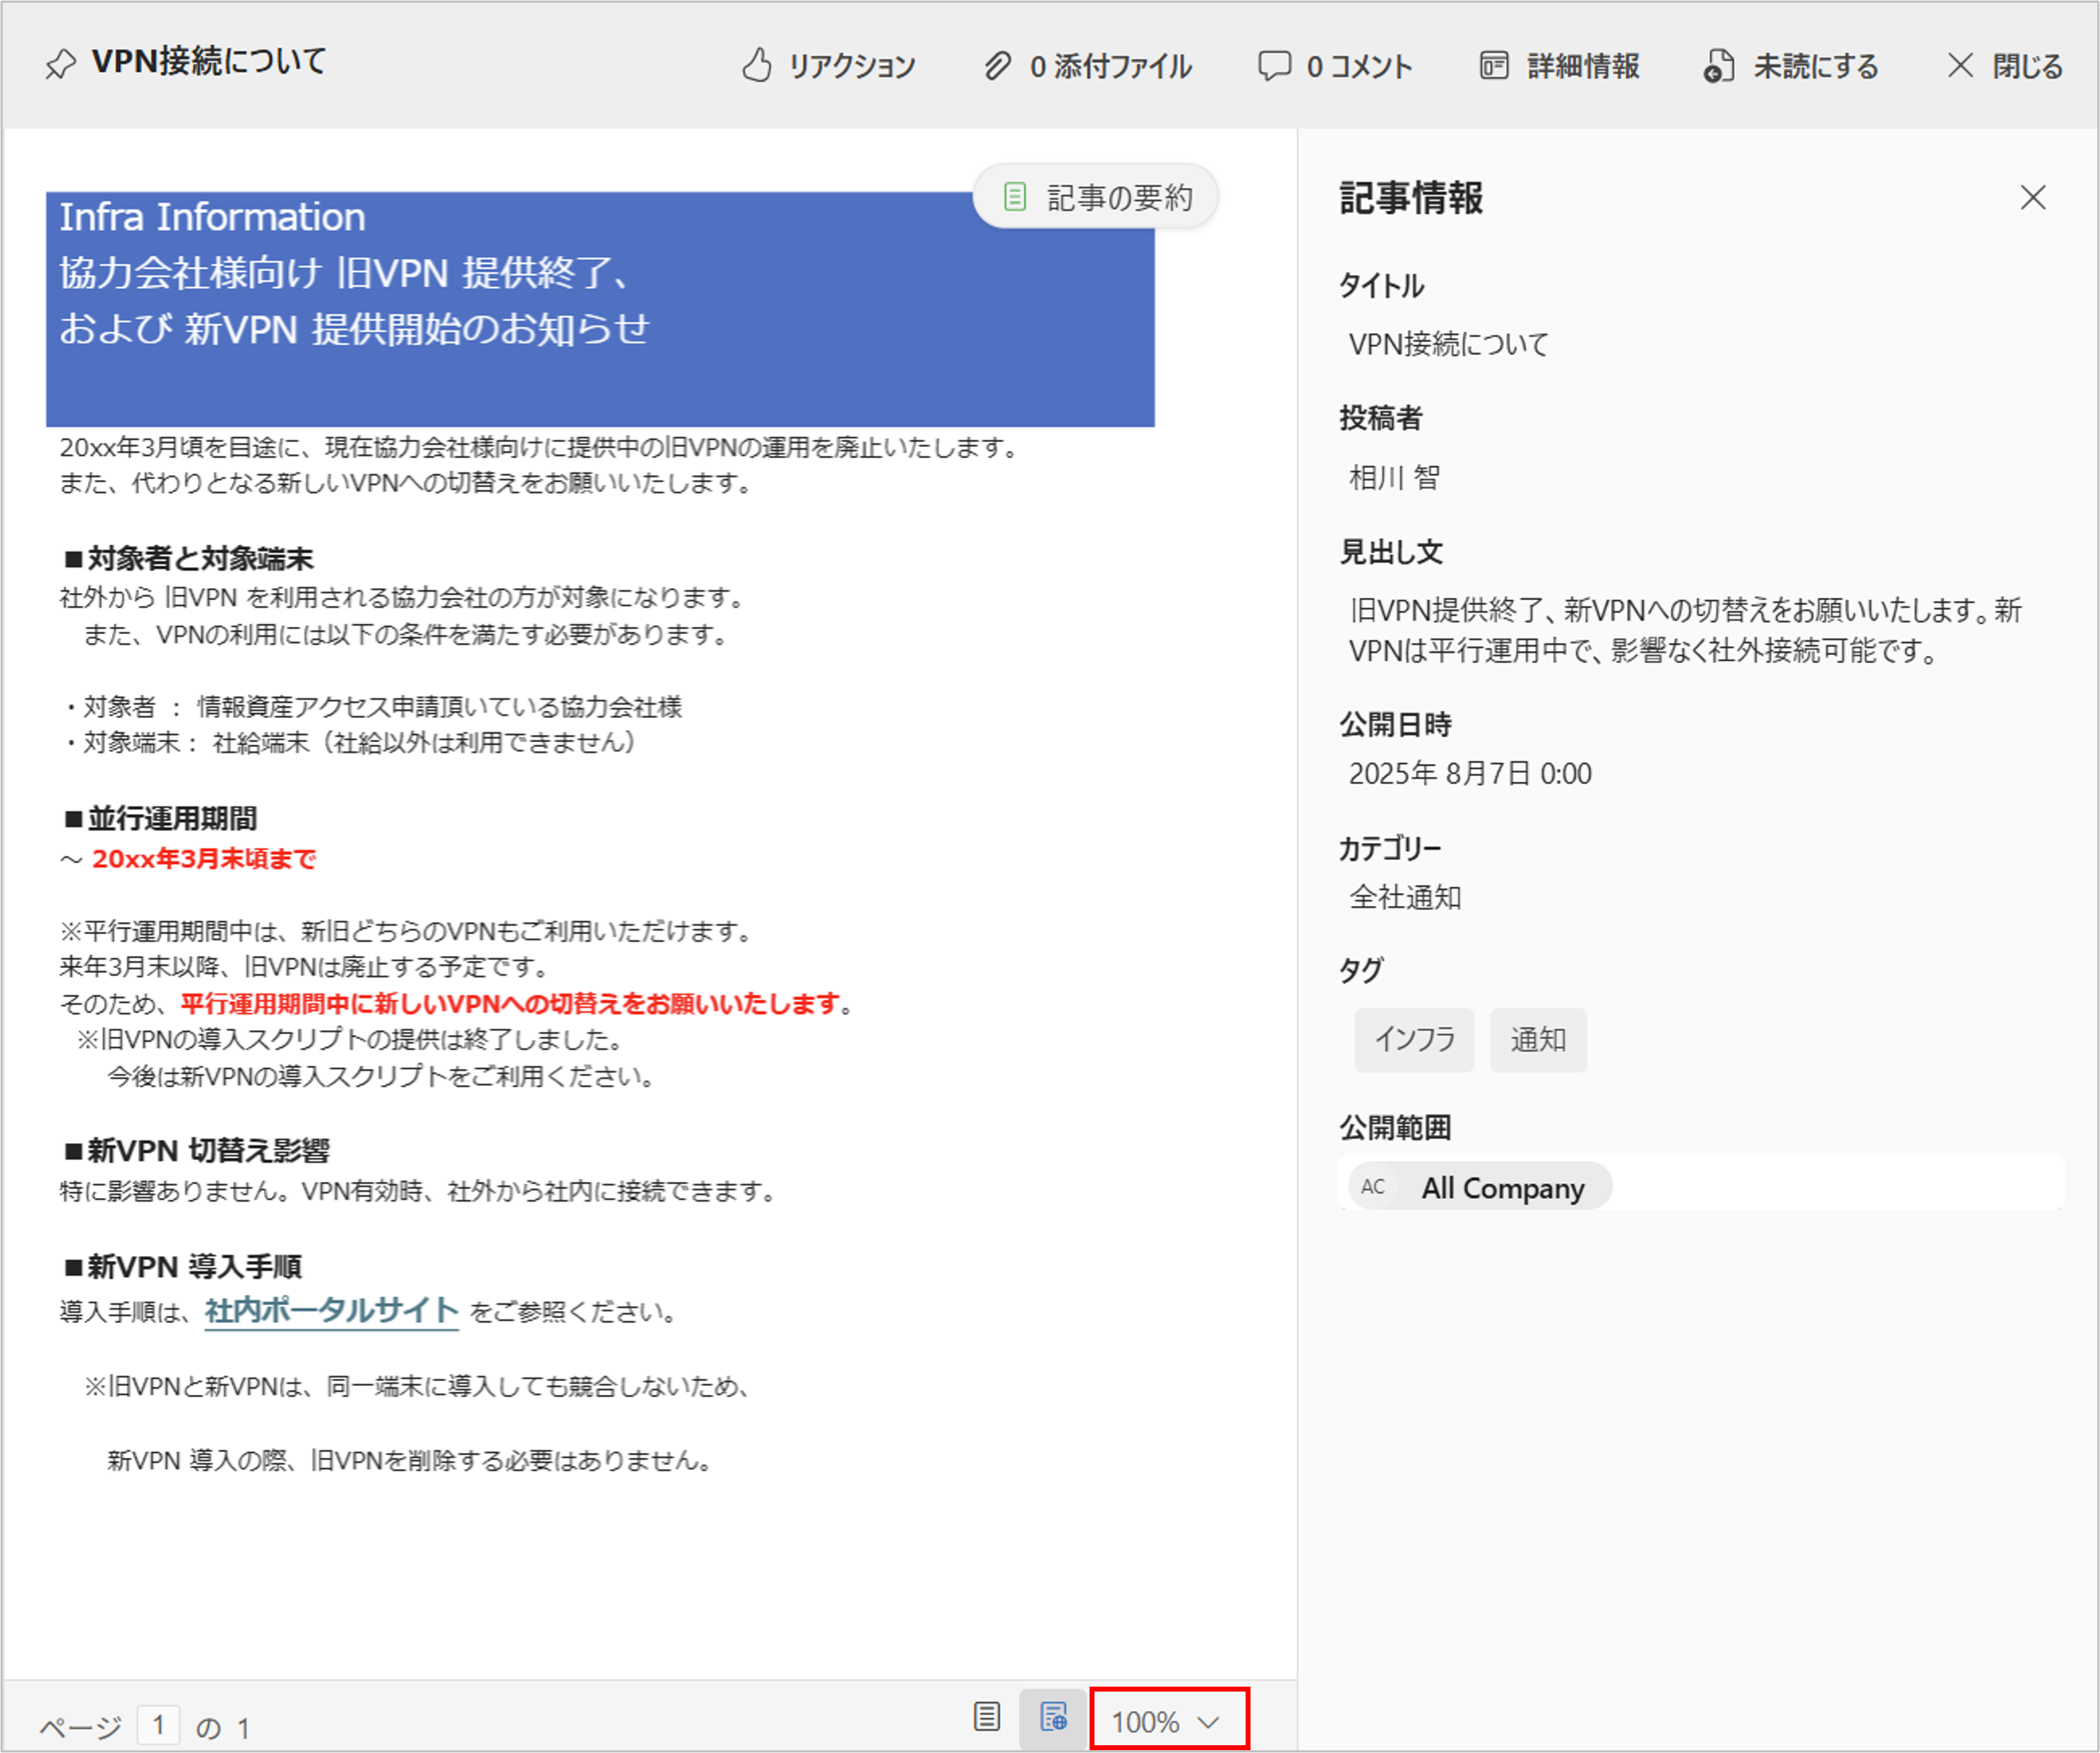Click the page number input box
Image resolution: width=2100 pixels, height=1753 pixels.
click(x=158, y=1725)
